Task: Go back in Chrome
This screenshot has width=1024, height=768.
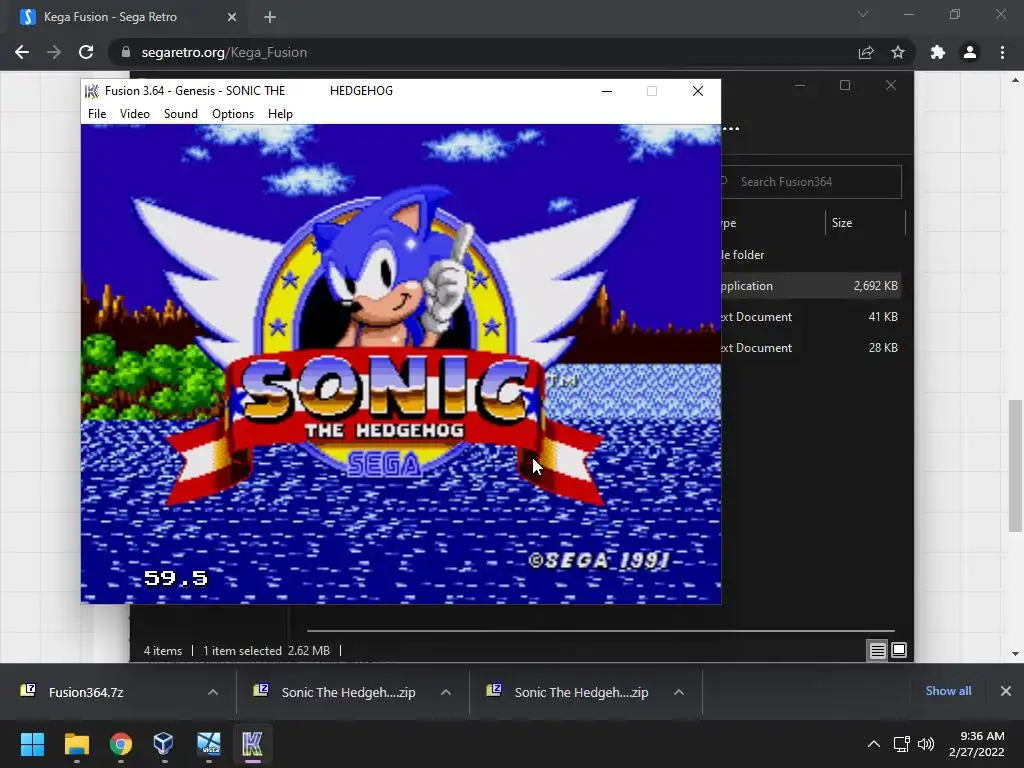Action: click(x=22, y=52)
